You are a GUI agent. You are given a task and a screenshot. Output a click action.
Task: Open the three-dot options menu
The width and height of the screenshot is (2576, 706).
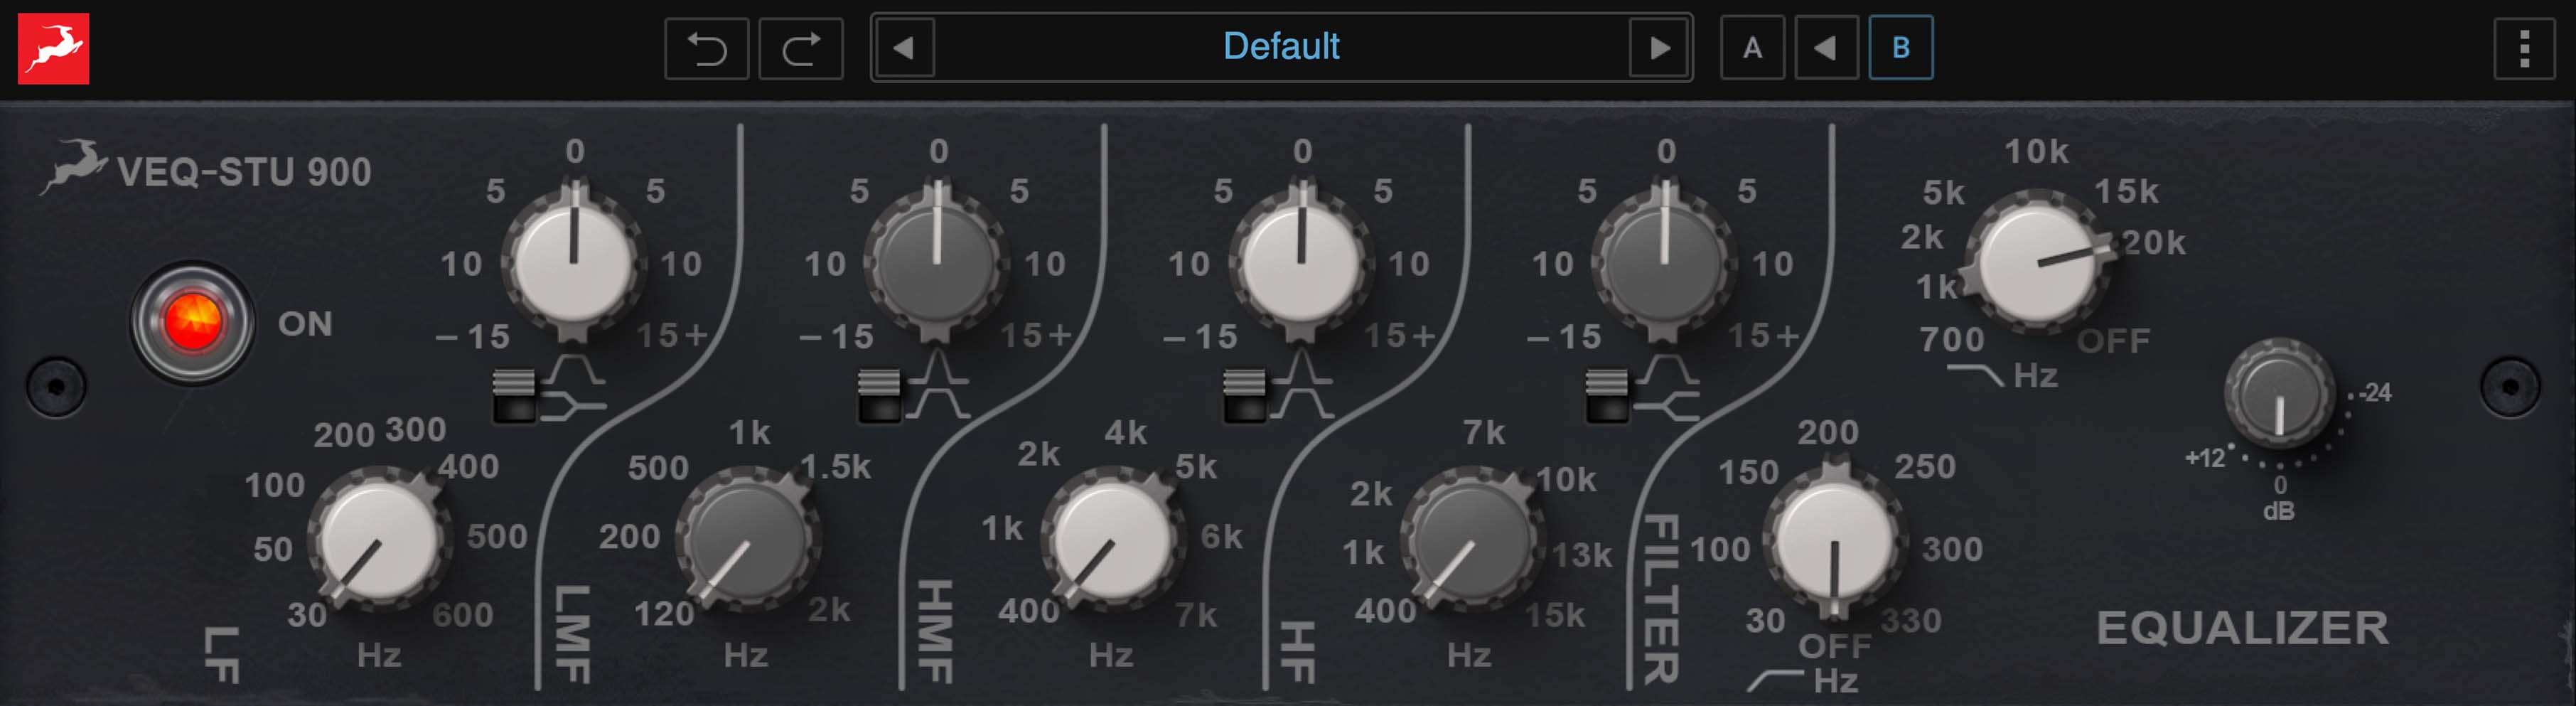pyautogui.click(x=2524, y=48)
